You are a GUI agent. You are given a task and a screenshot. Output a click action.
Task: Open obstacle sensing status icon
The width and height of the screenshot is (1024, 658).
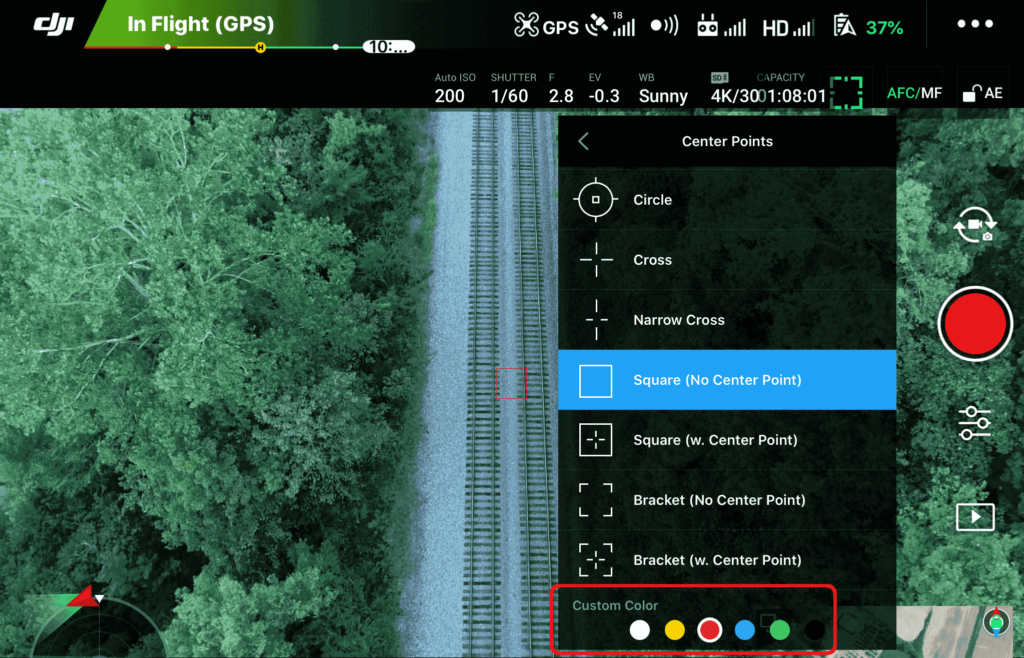[x=665, y=25]
